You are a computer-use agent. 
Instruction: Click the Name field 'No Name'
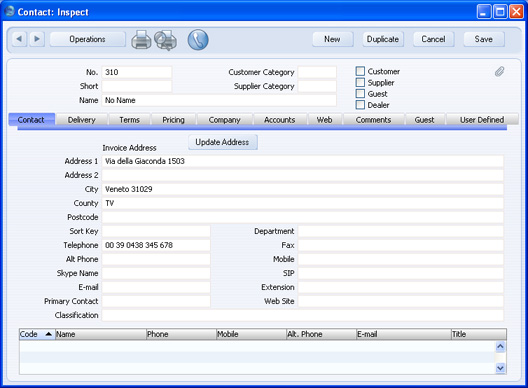pos(219,100)
